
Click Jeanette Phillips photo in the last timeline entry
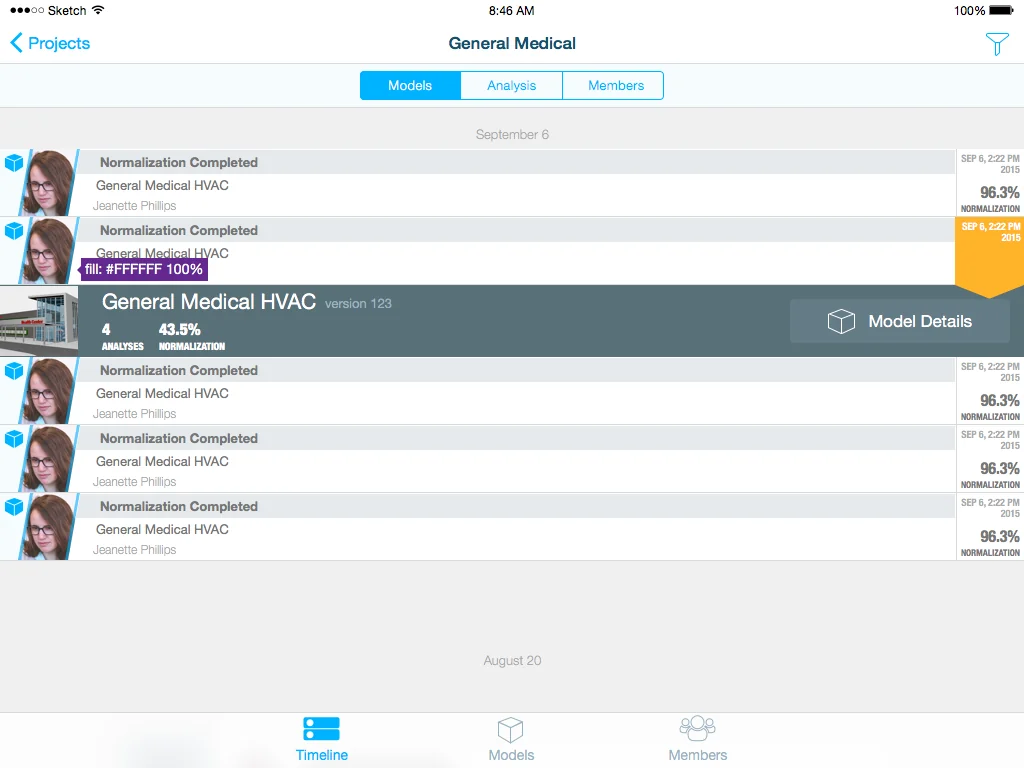(48, 526)
